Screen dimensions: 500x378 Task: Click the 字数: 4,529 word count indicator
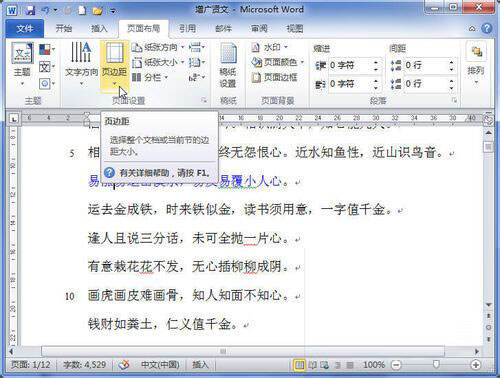[x=85, y=365]
